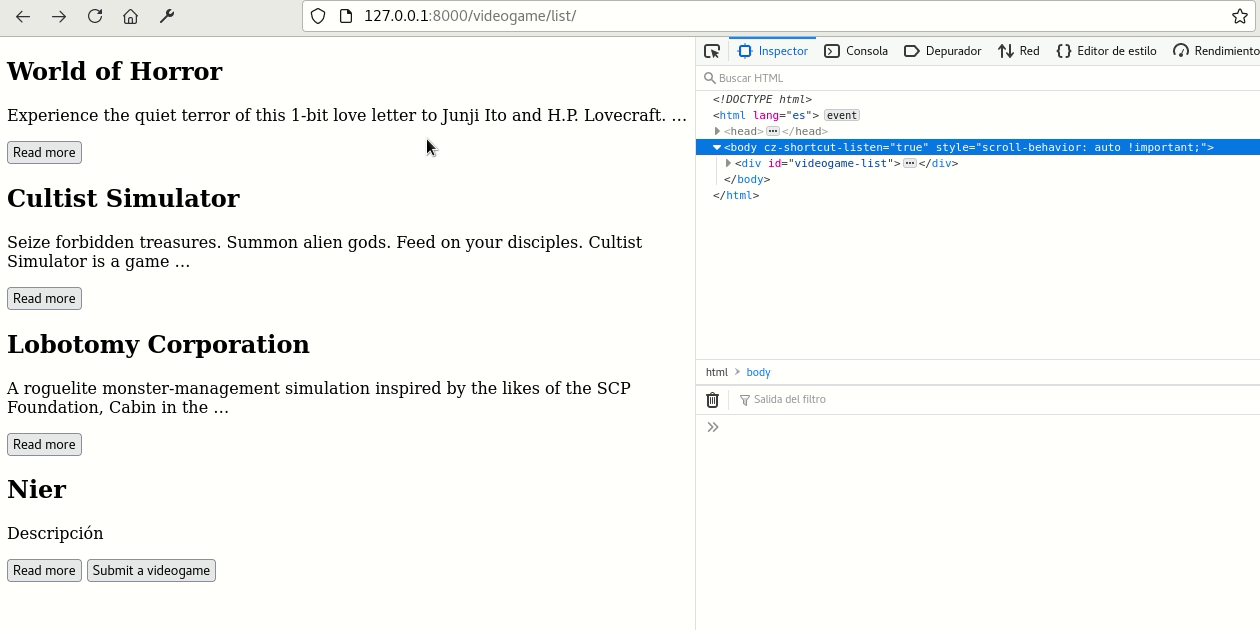
Task: Show event listeners via event badge
Action: (x=841, y=115)
